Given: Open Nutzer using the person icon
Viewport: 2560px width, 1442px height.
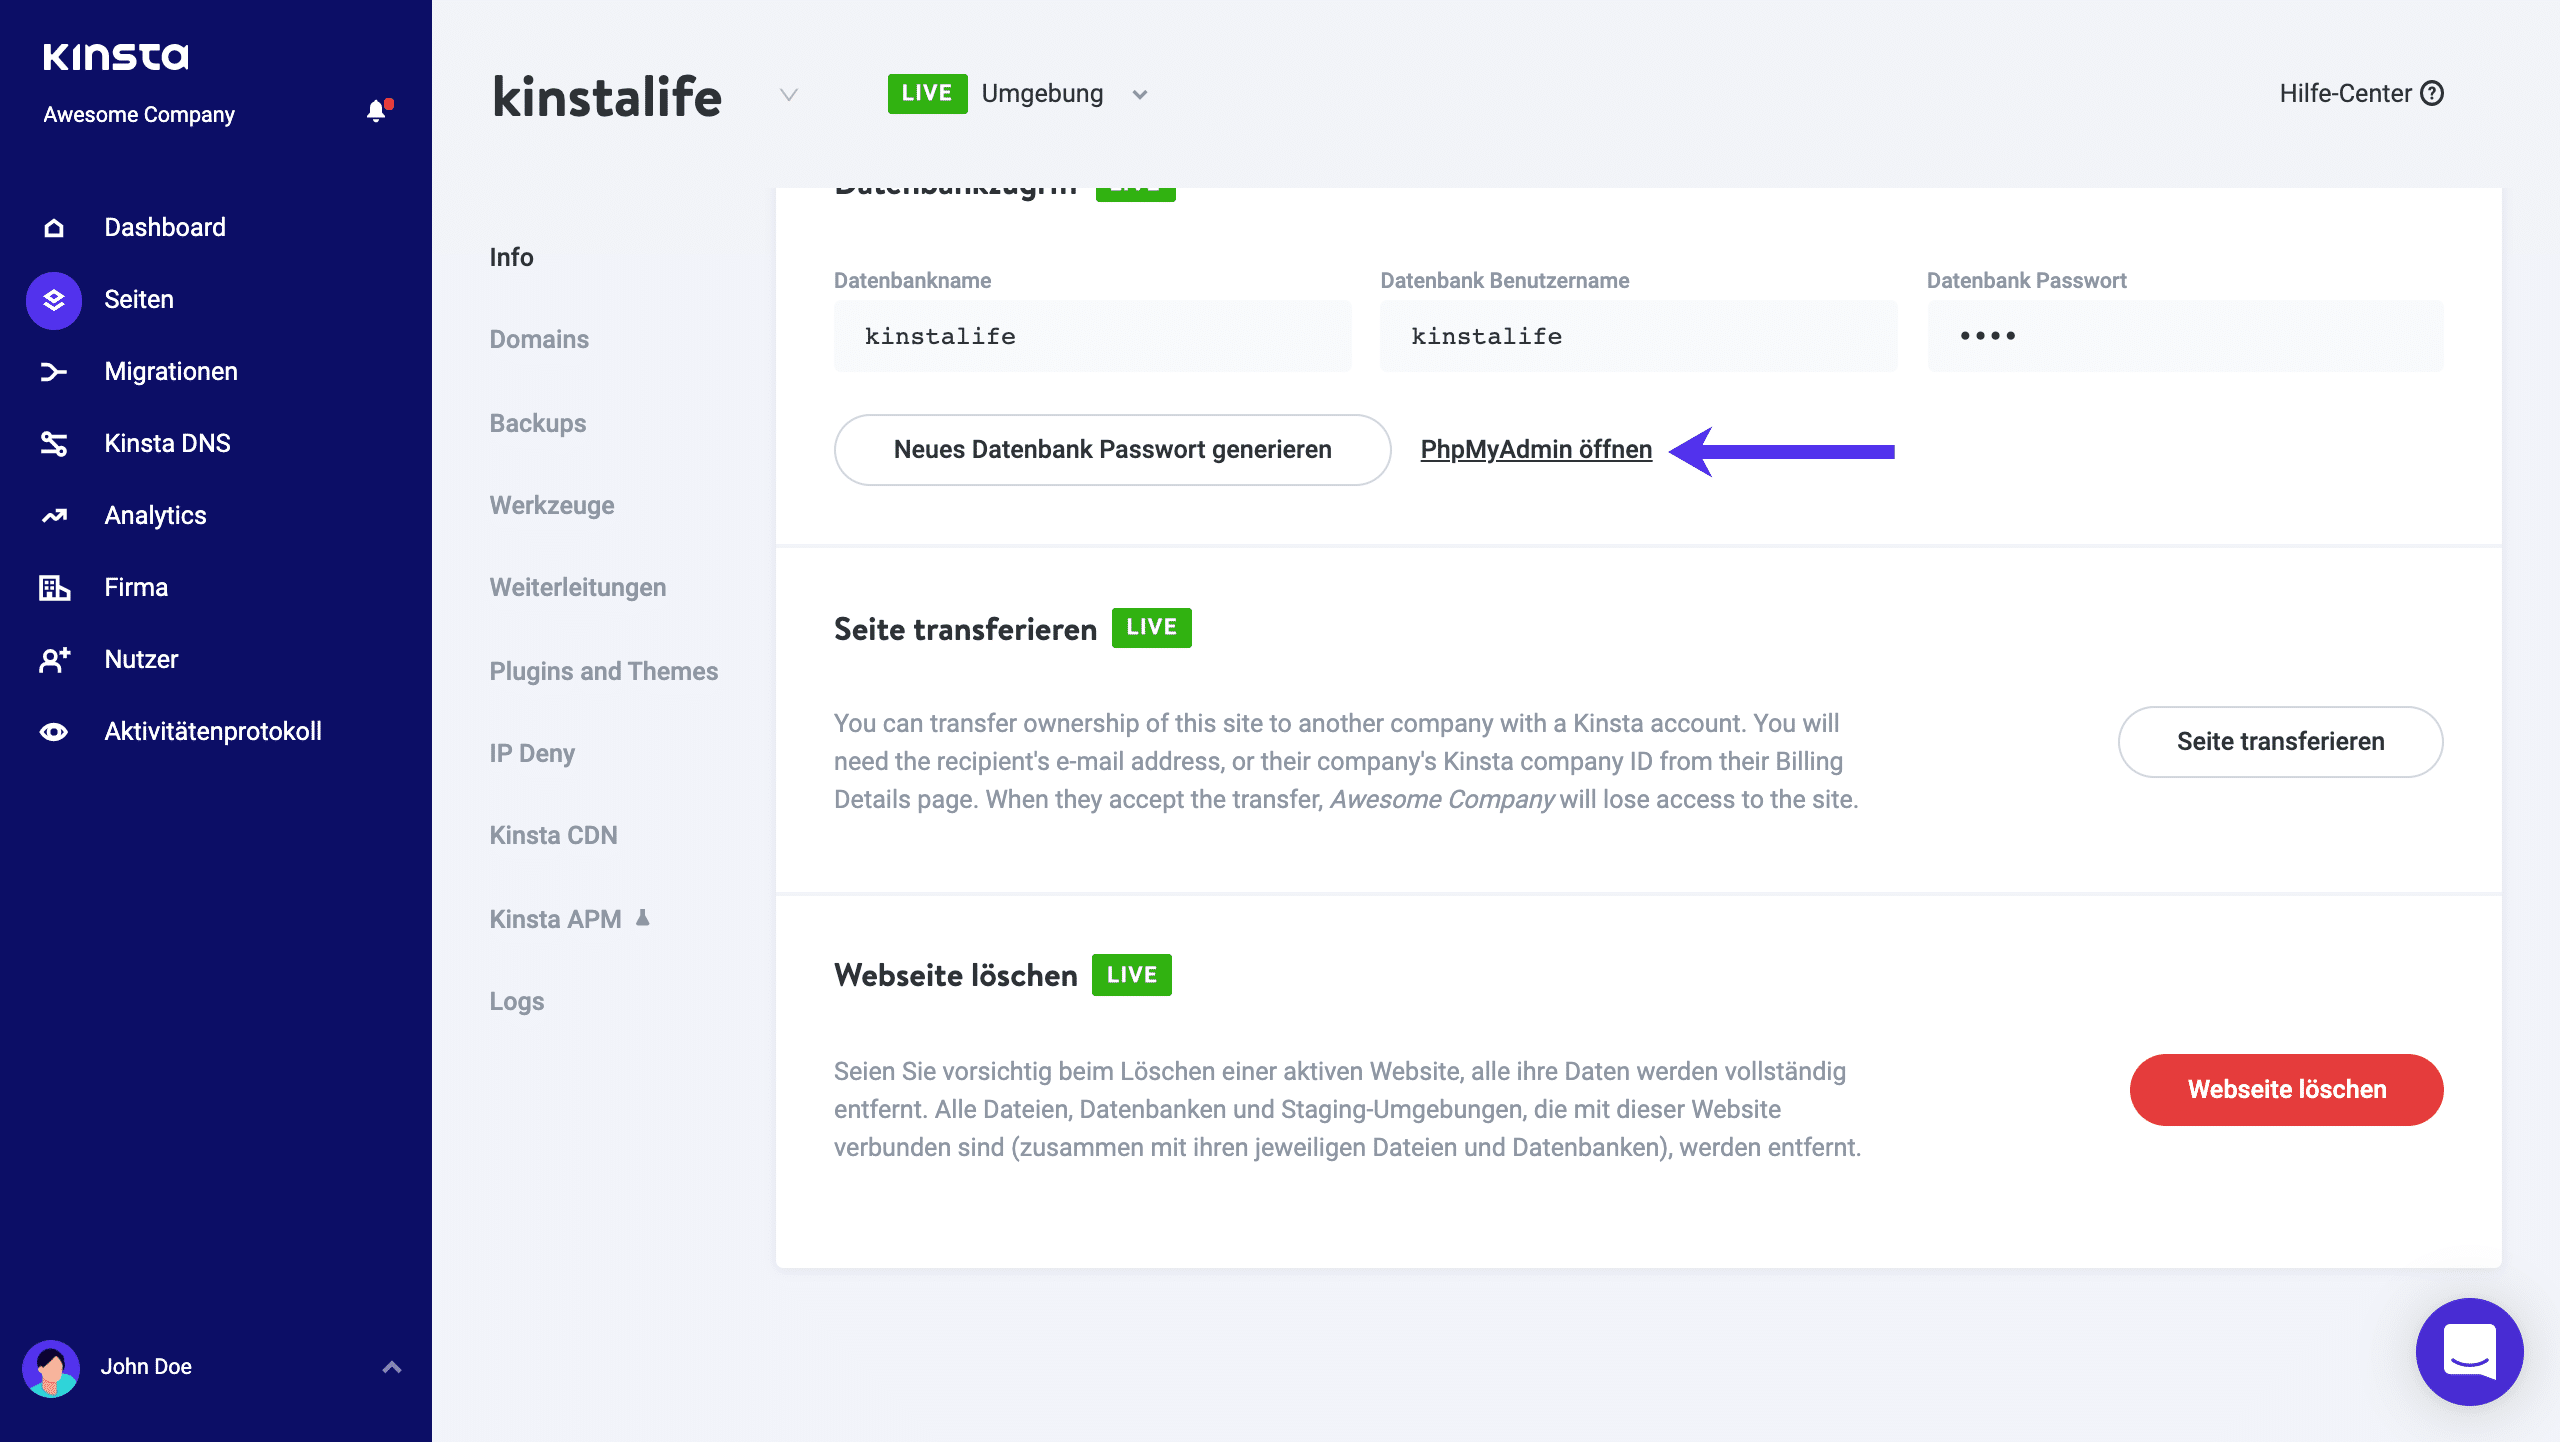Looking at the screenshot, I should click(x=52, y=659).
